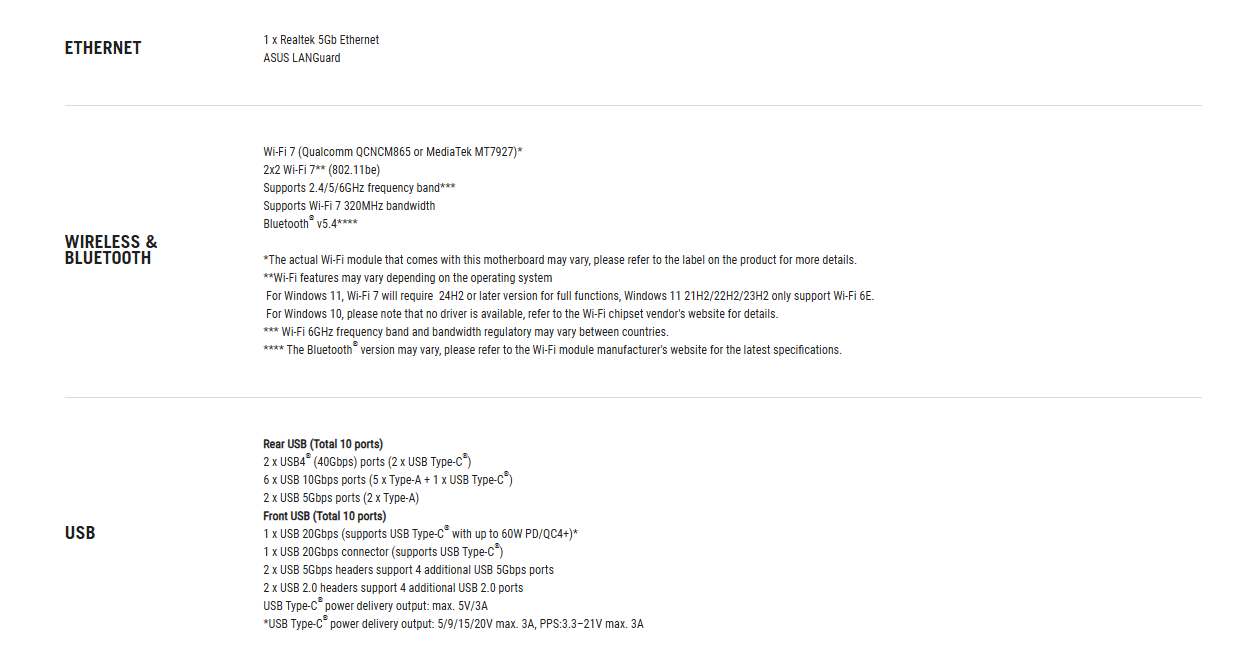Screen dimensions: 1254x664
Task: Click the USB section heading
Action: coord(80,533)
